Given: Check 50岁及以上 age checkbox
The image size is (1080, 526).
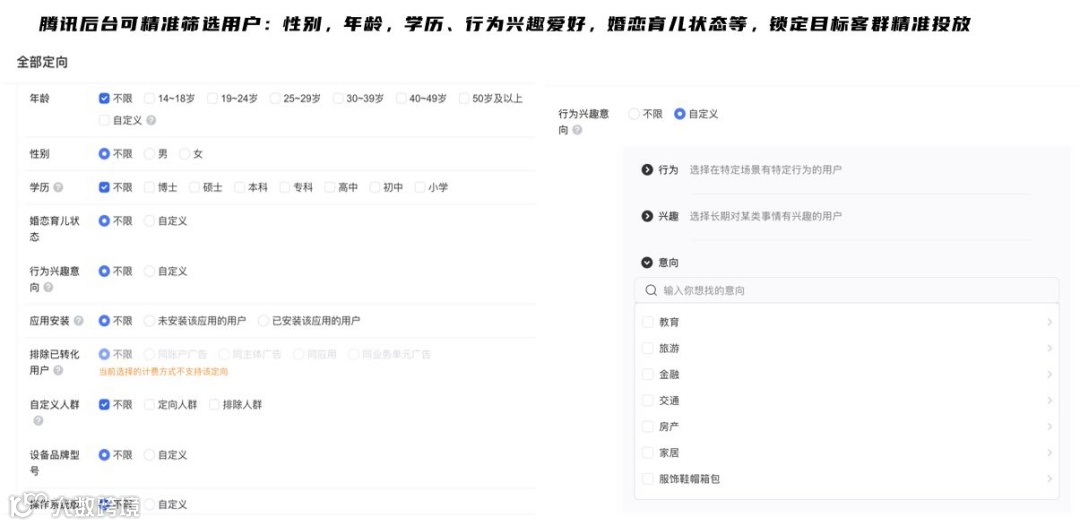Looking at the screenshot, I should click(x=464, y=98).
